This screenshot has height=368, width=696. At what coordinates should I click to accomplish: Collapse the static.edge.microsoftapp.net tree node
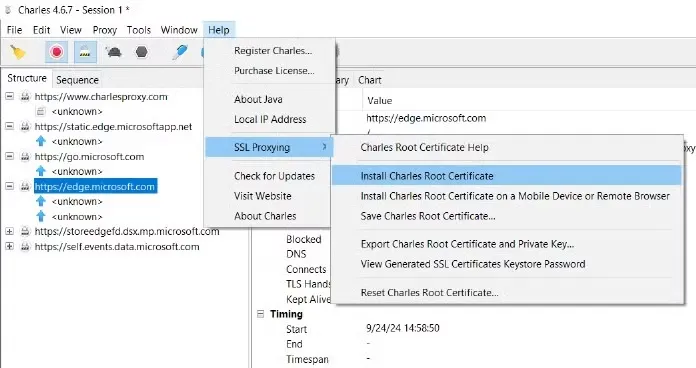click(x=9, y=127)
